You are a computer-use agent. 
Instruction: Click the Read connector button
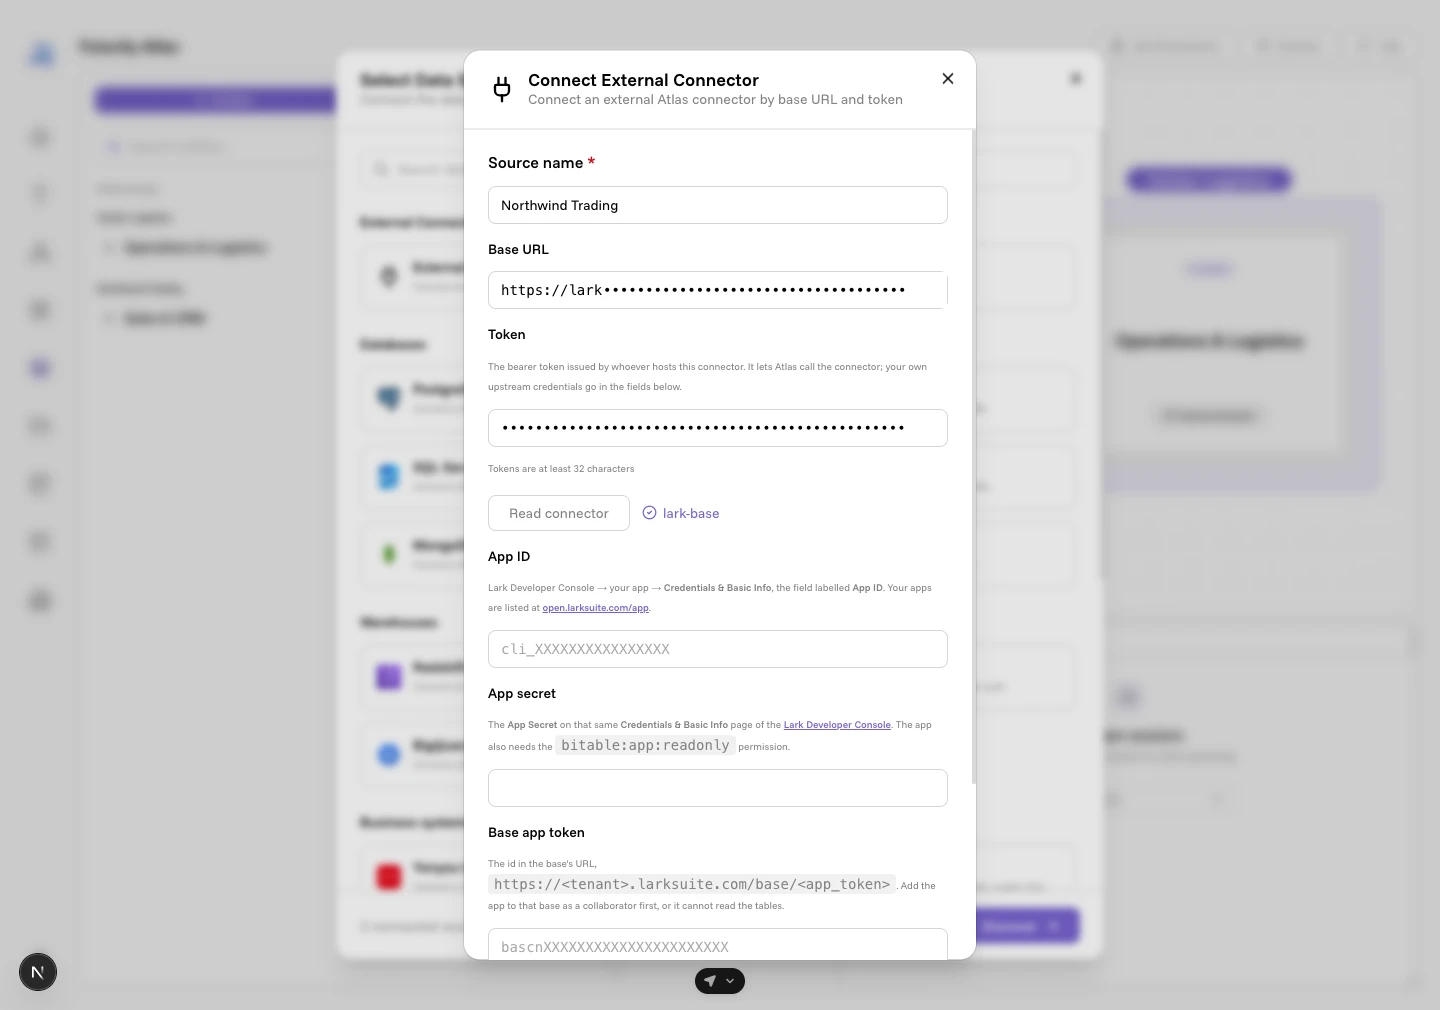559,513
